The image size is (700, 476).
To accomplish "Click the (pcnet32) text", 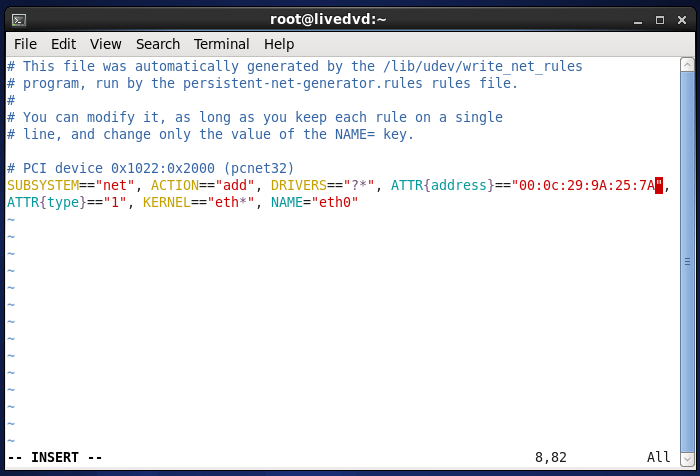I will coord(259,168).
